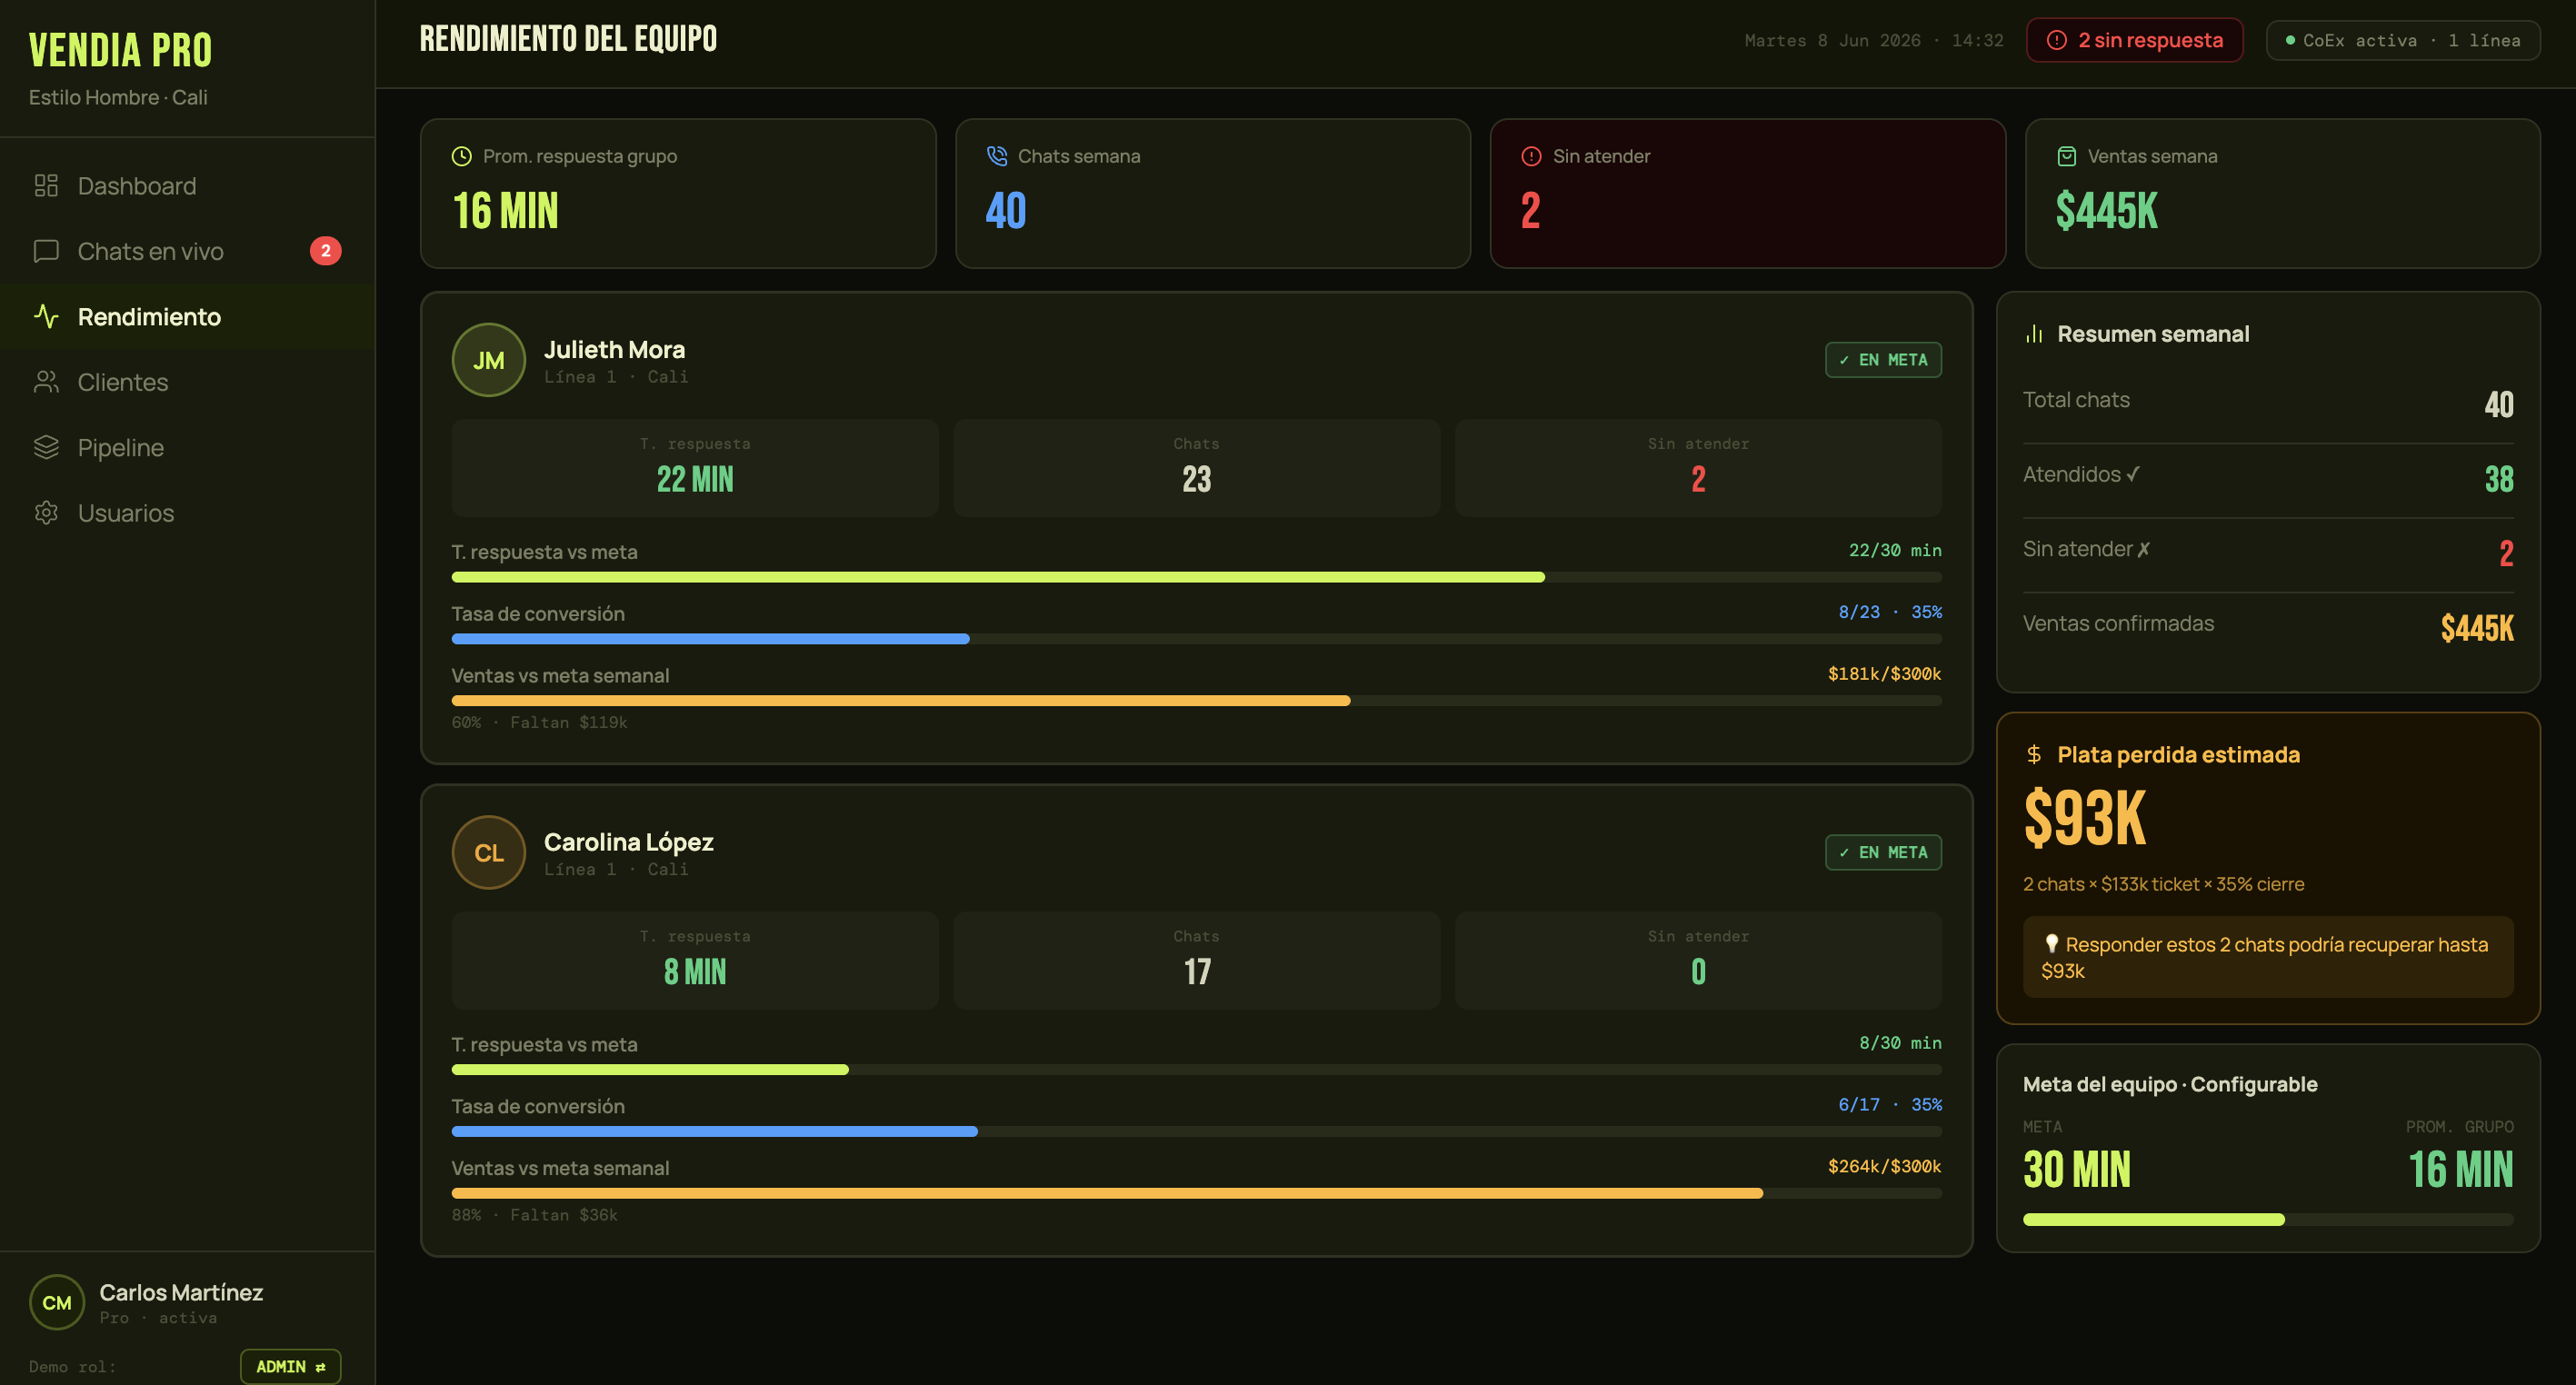Click Carolina's T. respuesta 8 MIN tile

tap(695, 961)
